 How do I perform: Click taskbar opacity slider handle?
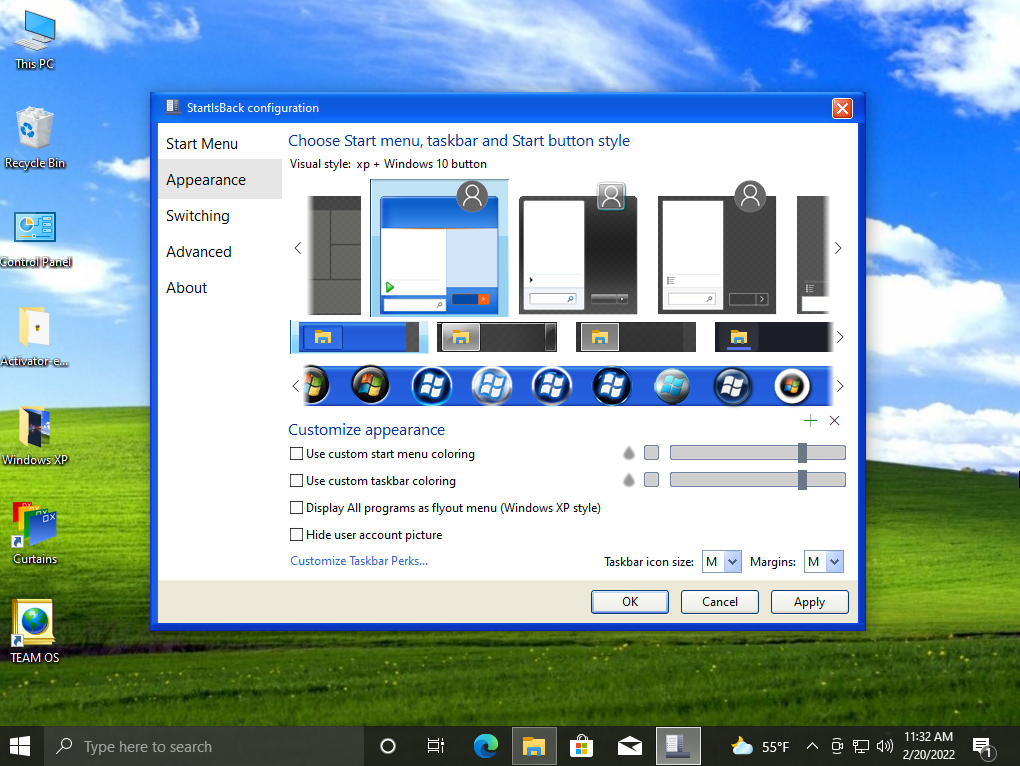(803, 480)
